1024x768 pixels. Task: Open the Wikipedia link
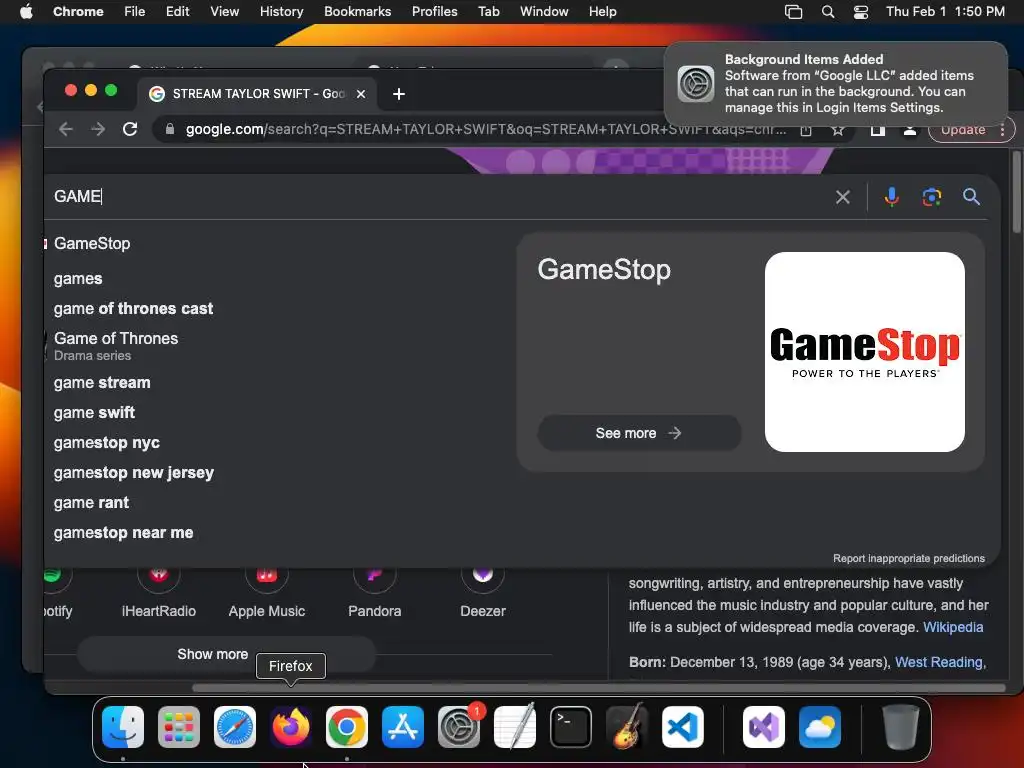tap(953, 627)
